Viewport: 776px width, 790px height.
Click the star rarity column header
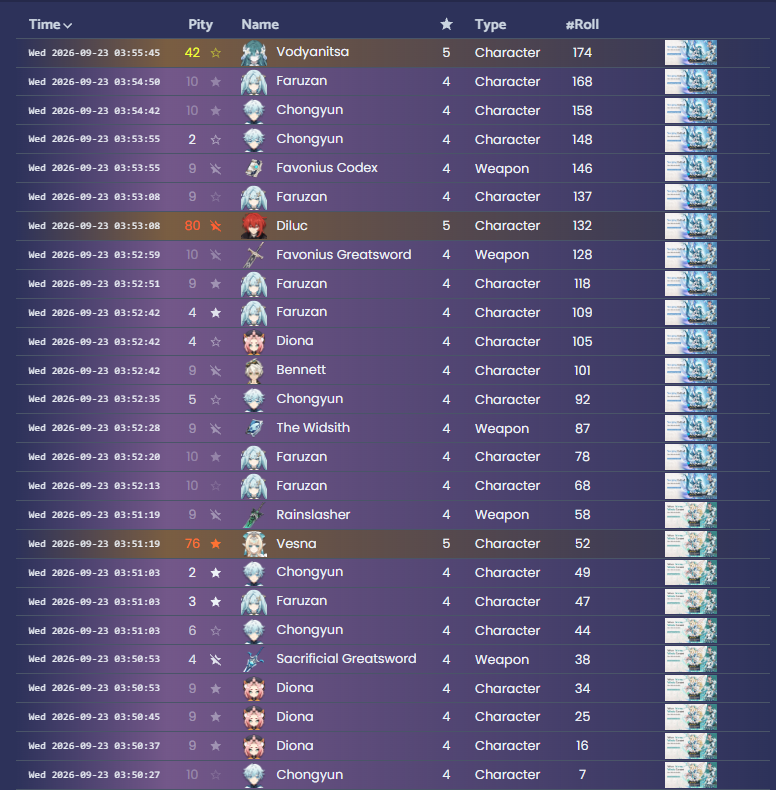point(446,24)
